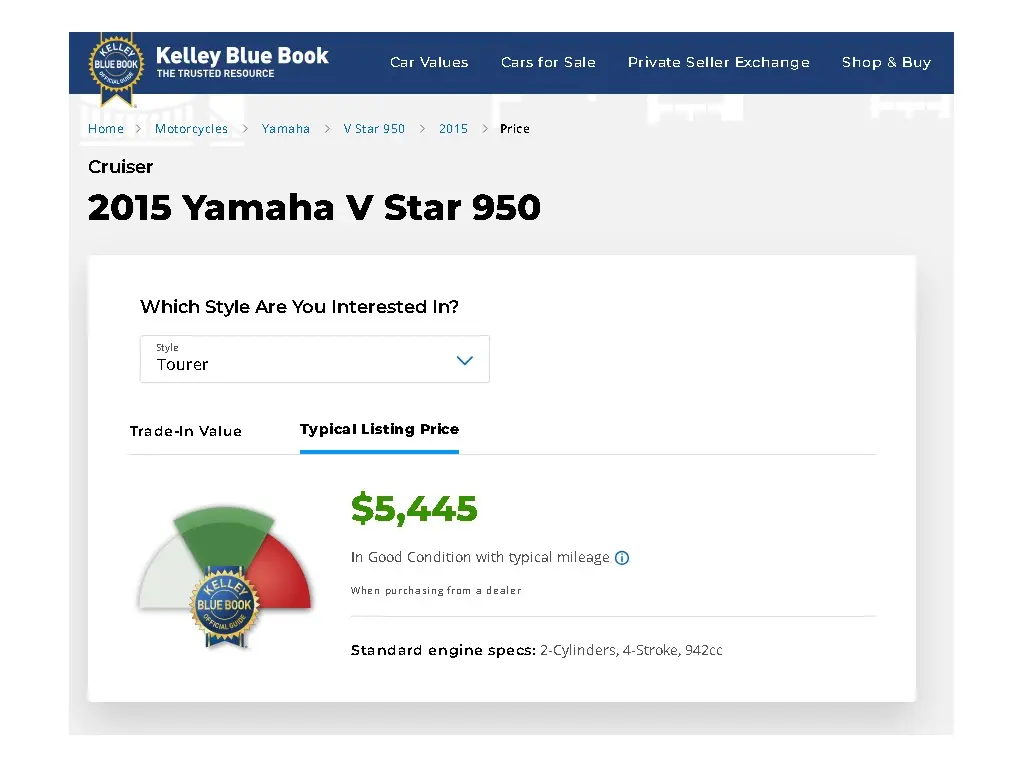1024x768 pixels.
Task: Open the Shop & Buy menu
Action: [x=886, y=62]
